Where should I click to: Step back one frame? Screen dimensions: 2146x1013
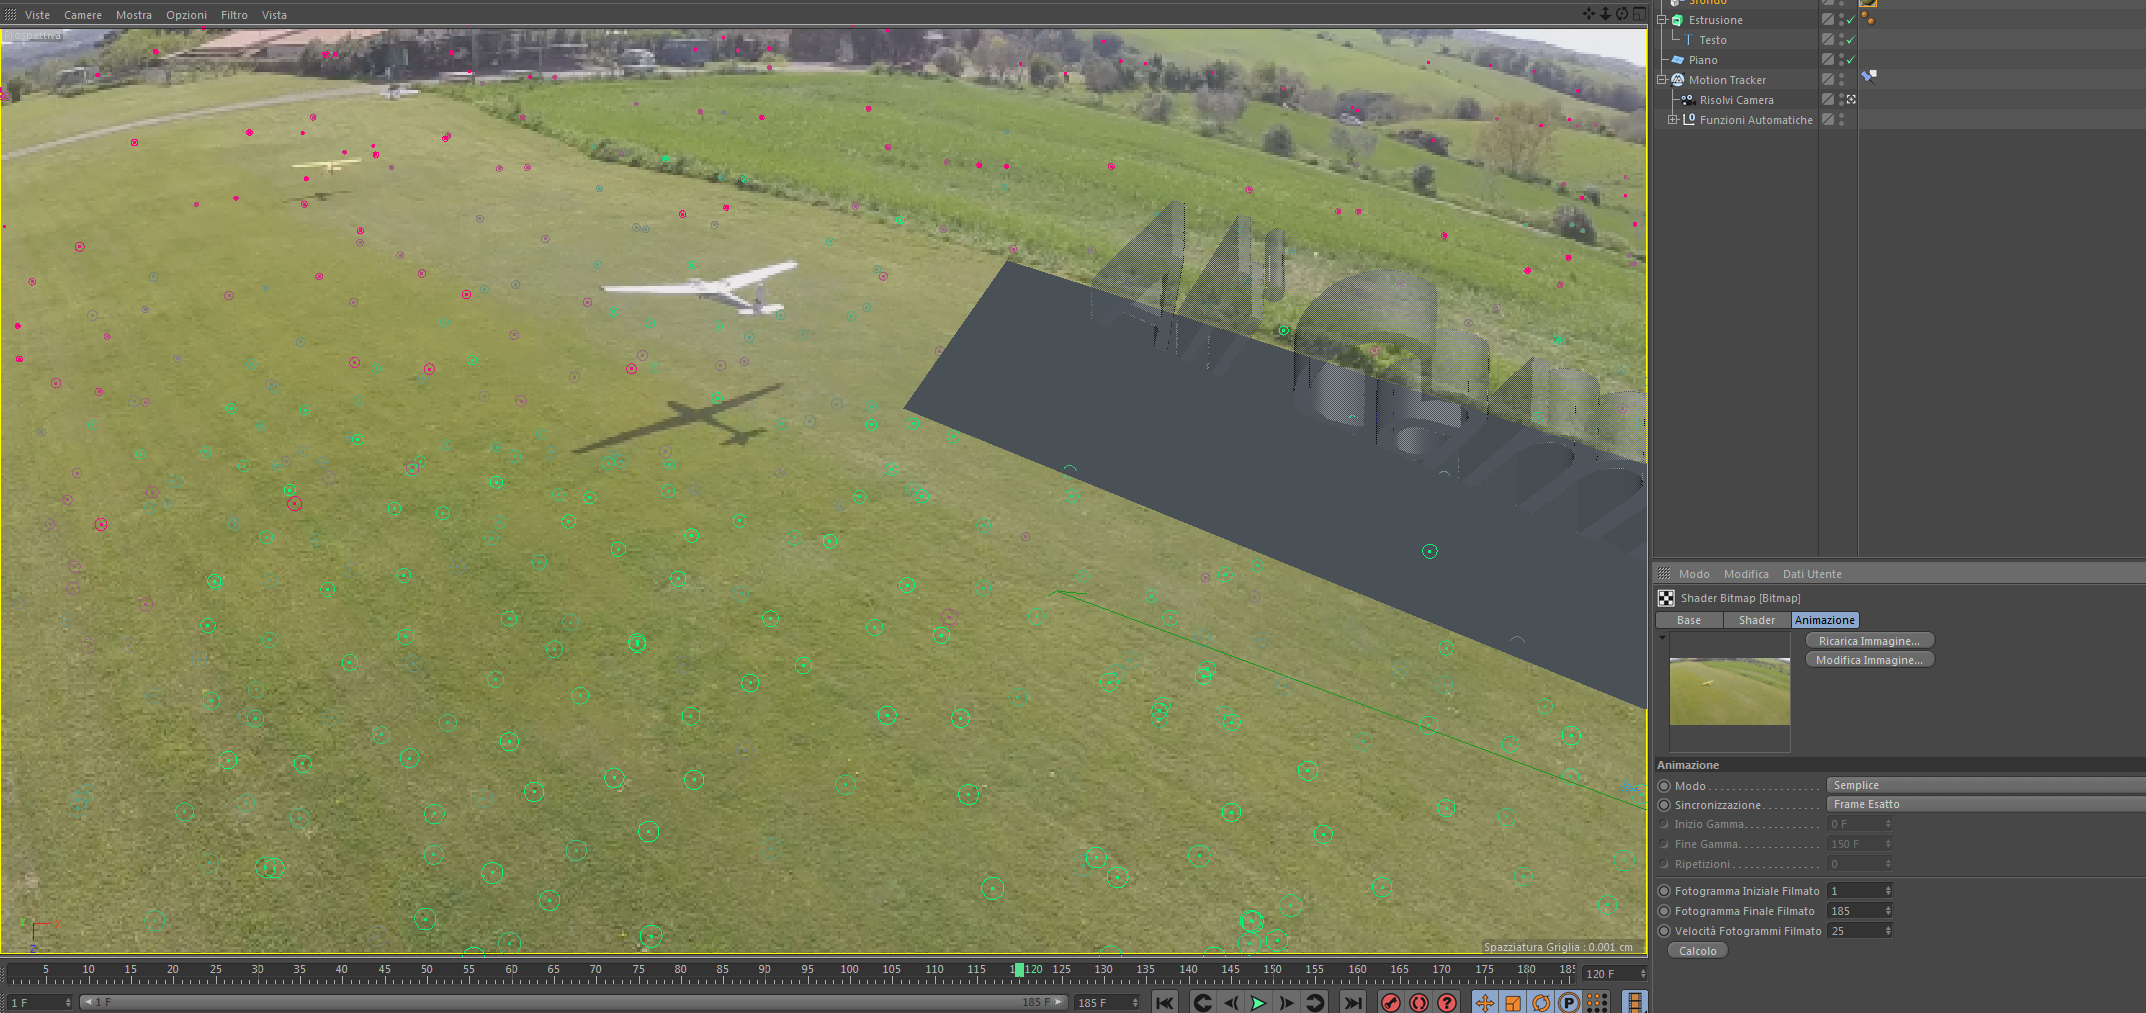[1231, 1002]
